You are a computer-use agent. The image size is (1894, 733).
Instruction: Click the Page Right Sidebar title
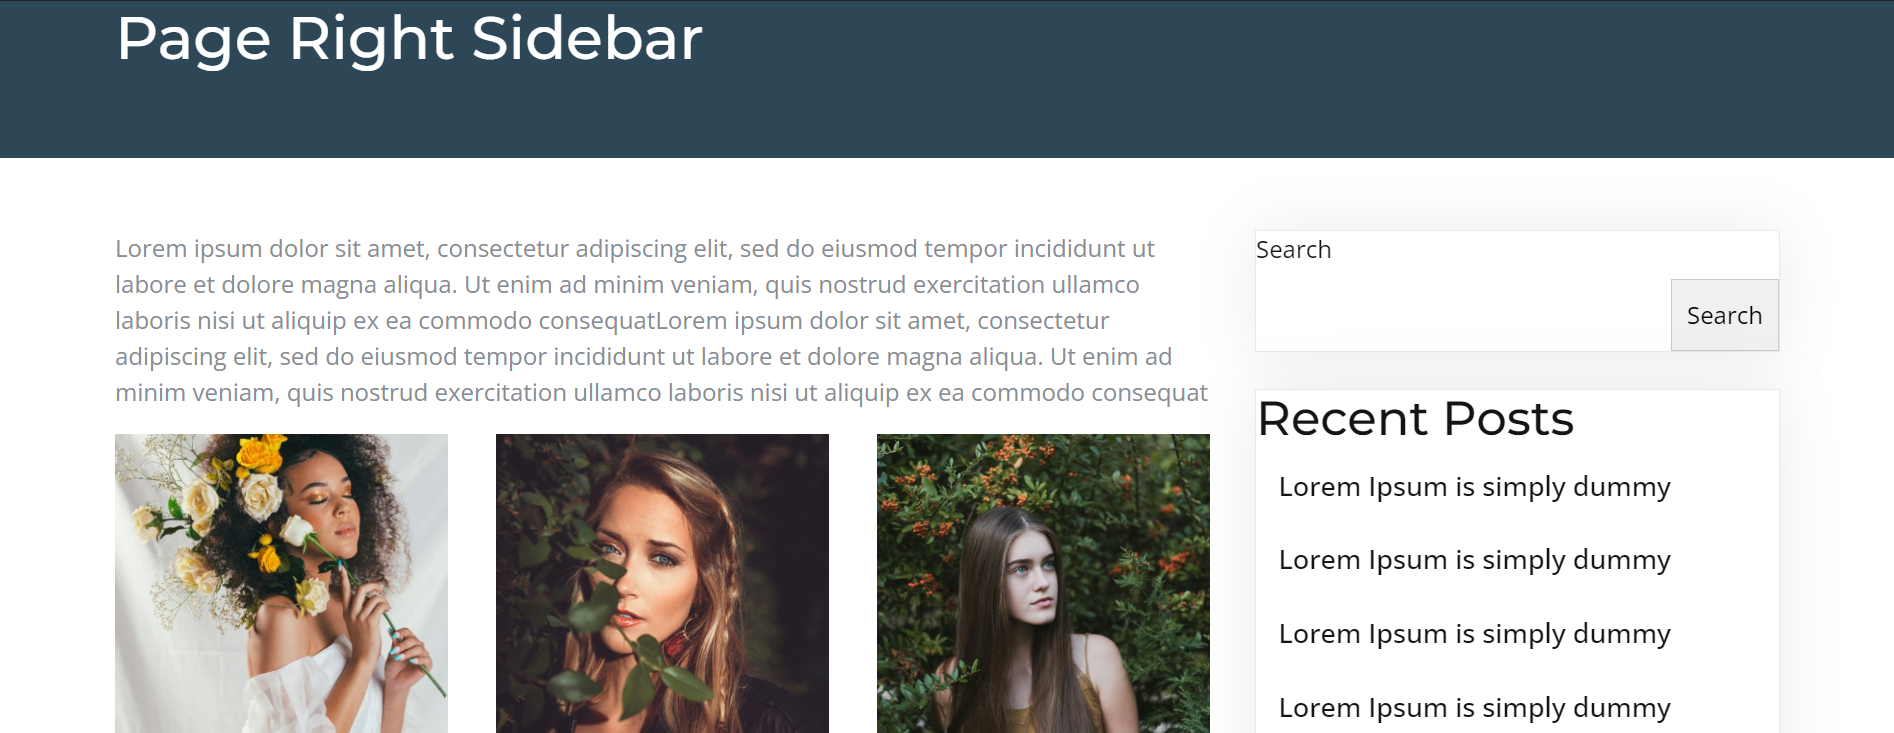click(x=409, y=38)
